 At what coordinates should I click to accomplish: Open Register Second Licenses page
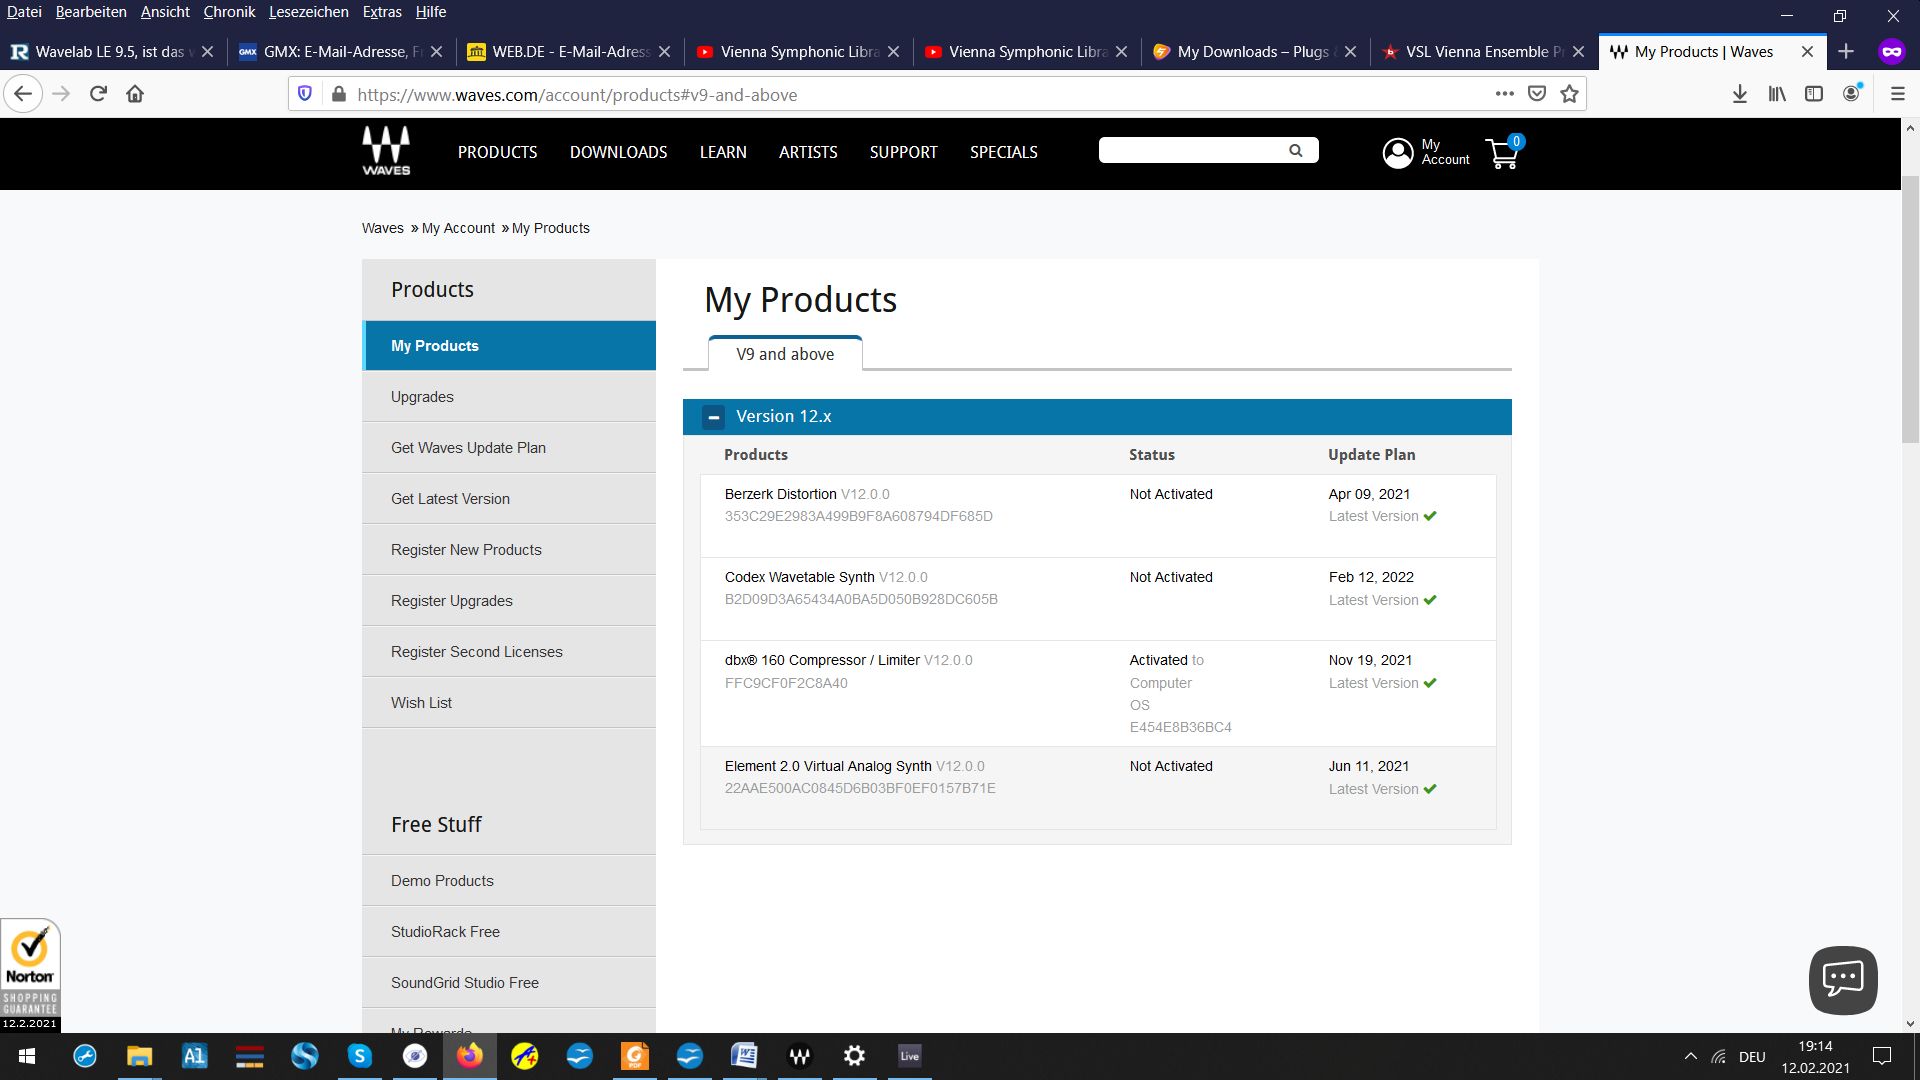509,652
